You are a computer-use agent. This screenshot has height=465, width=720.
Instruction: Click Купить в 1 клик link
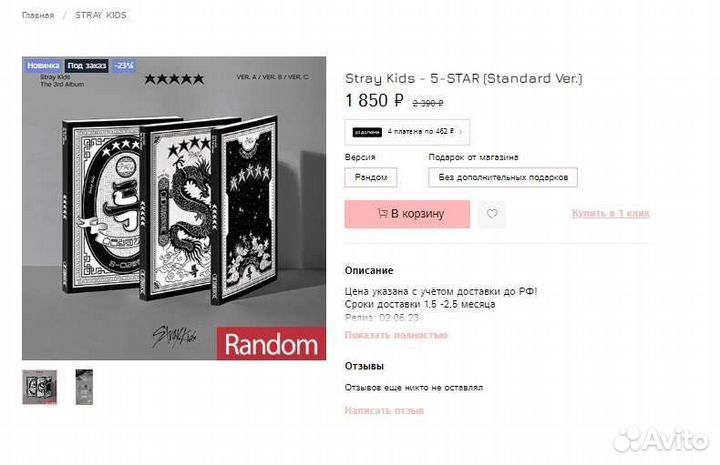(610, 213)
